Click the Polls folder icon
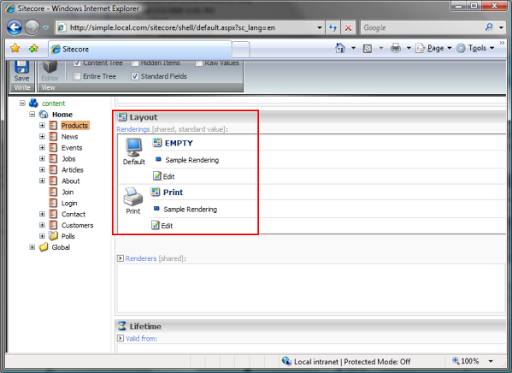This screenshot has width=512, height=373. point(53,236)
